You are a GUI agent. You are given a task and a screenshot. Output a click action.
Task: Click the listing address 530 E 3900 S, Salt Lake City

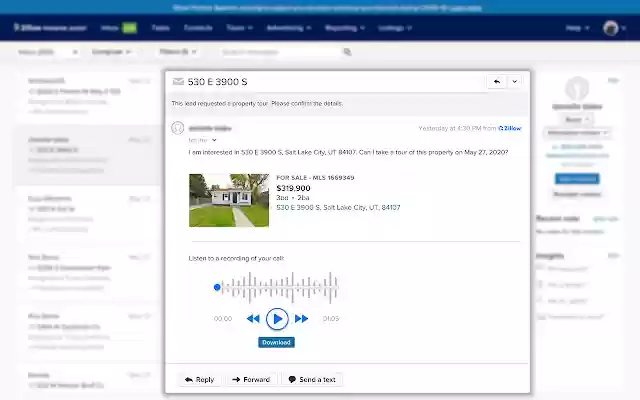click(x=338, y=207)
